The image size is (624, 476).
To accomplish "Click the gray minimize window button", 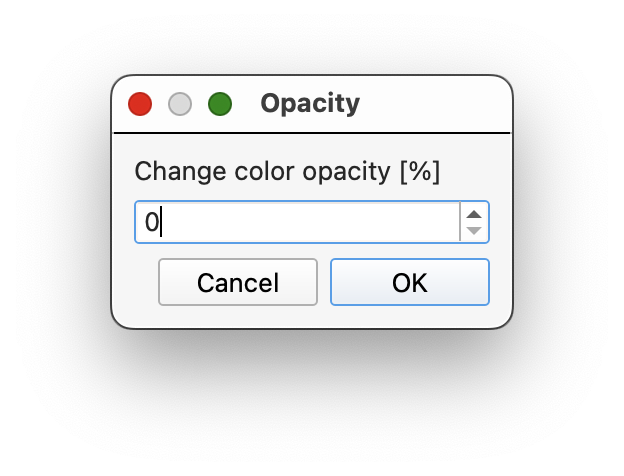I will point(180,104).
